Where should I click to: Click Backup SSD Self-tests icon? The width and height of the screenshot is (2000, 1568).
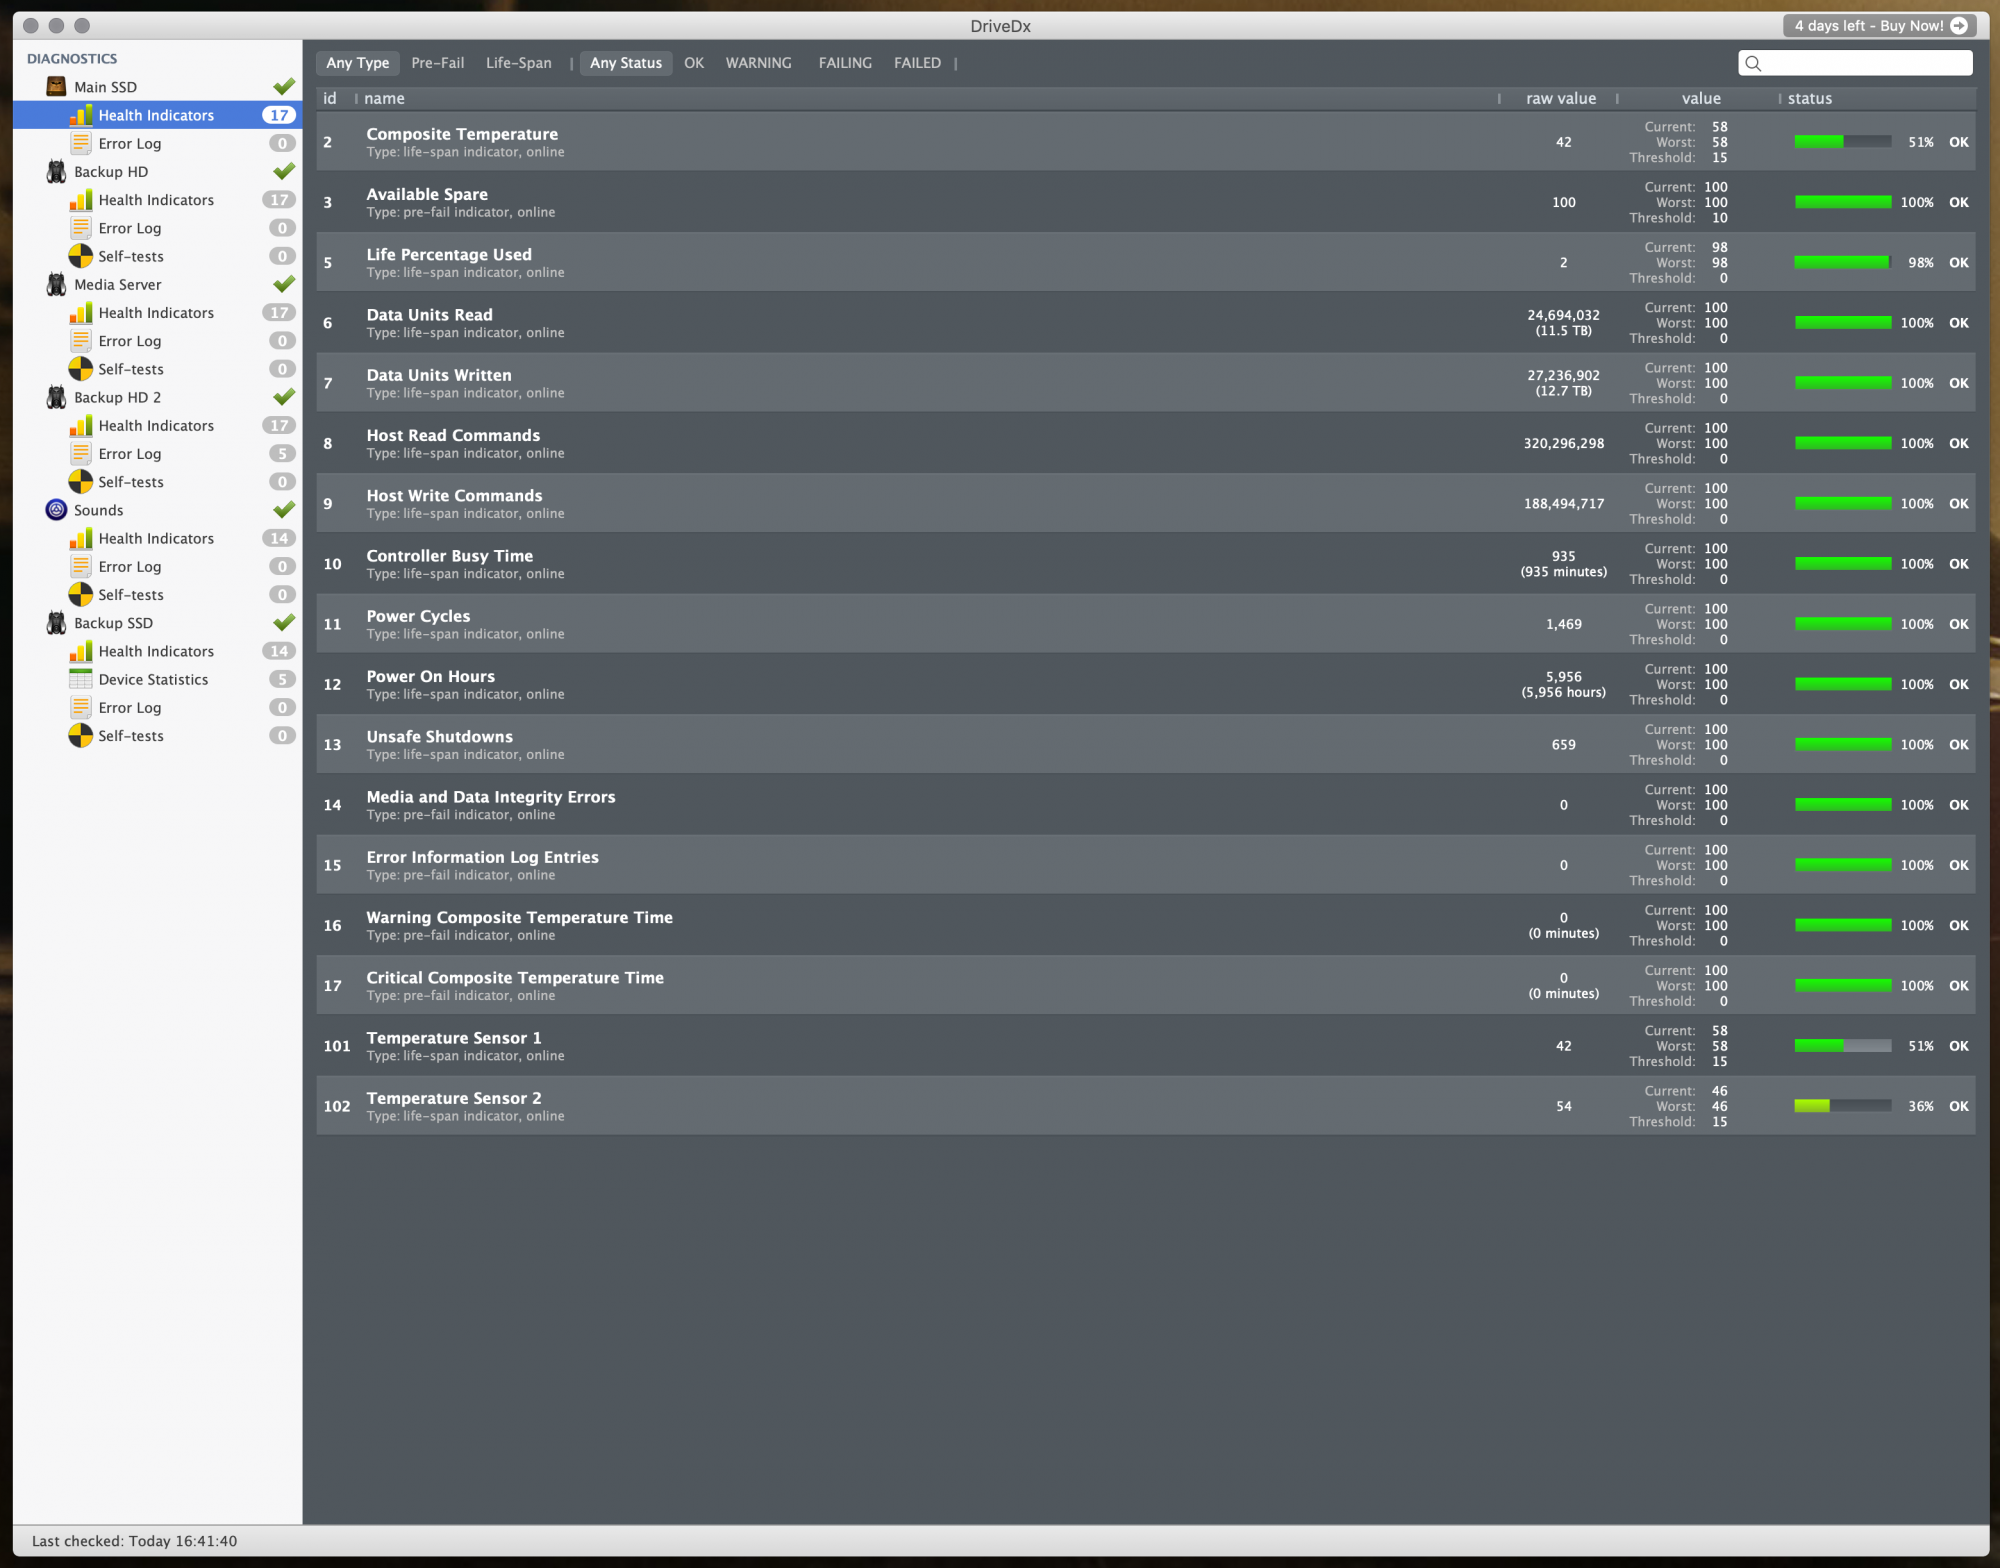click(x=81, y=736)
